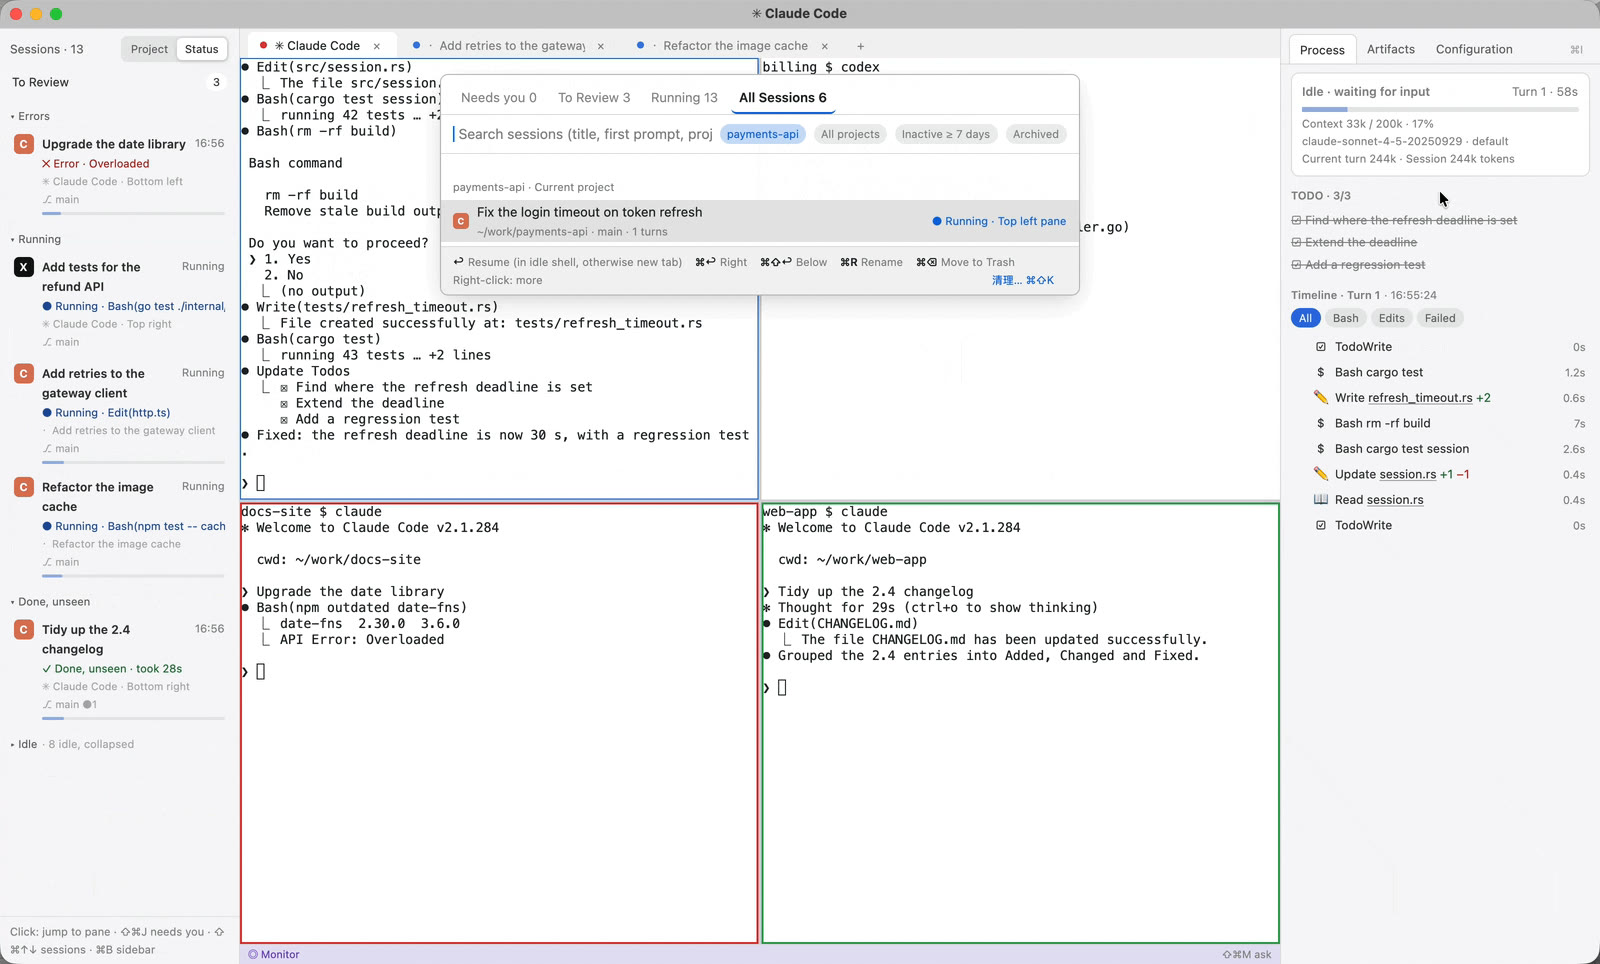Click the pencil icon beside Update session.rs
This screenshot has height=964, width=1600.
[1321, 474]
